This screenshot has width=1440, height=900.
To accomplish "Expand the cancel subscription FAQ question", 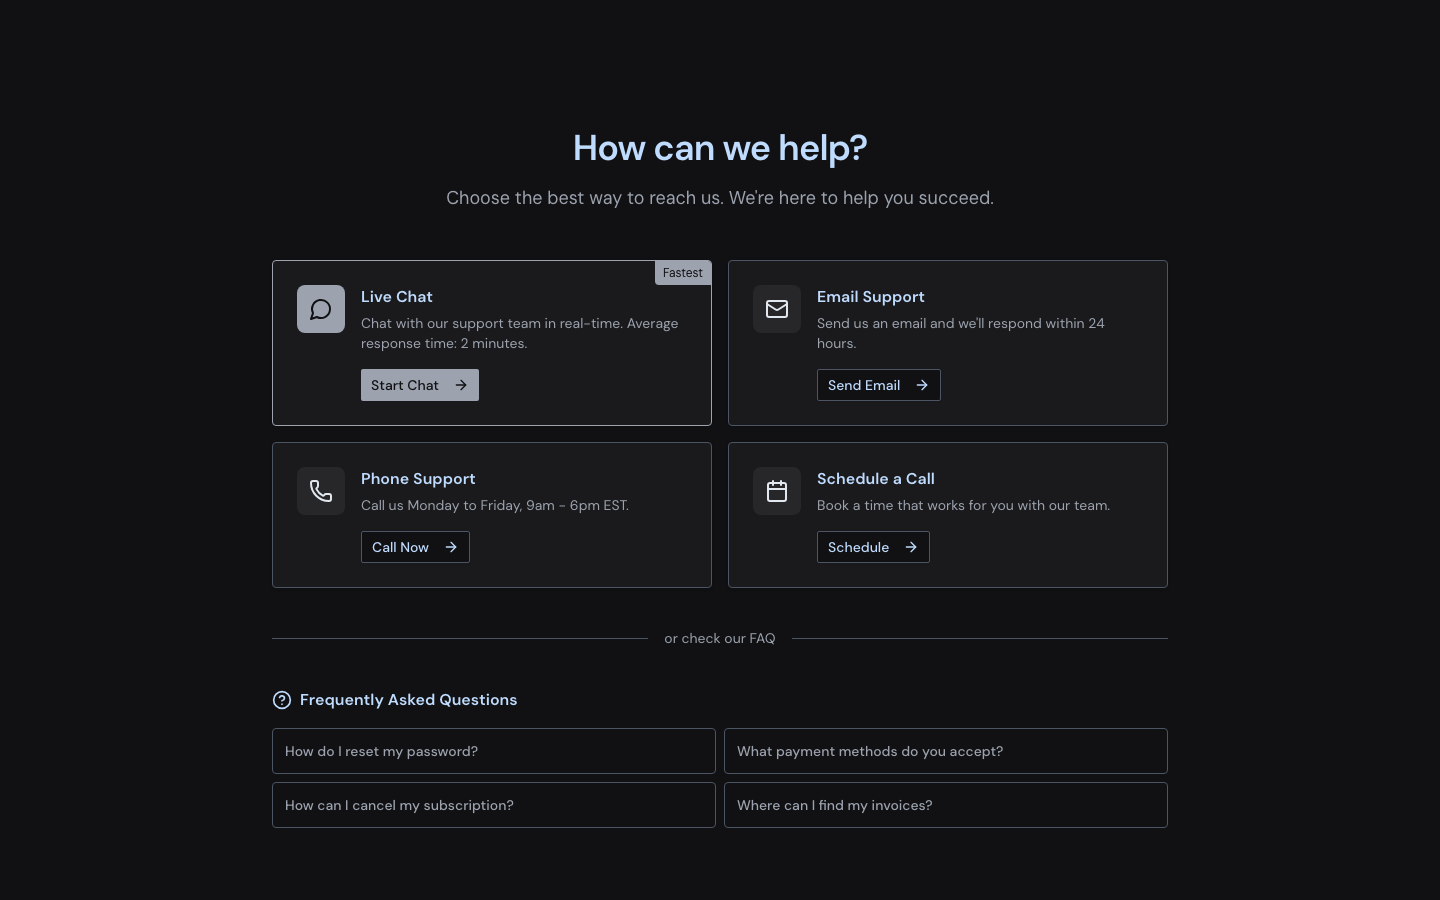I will click(x=493, y=805).
